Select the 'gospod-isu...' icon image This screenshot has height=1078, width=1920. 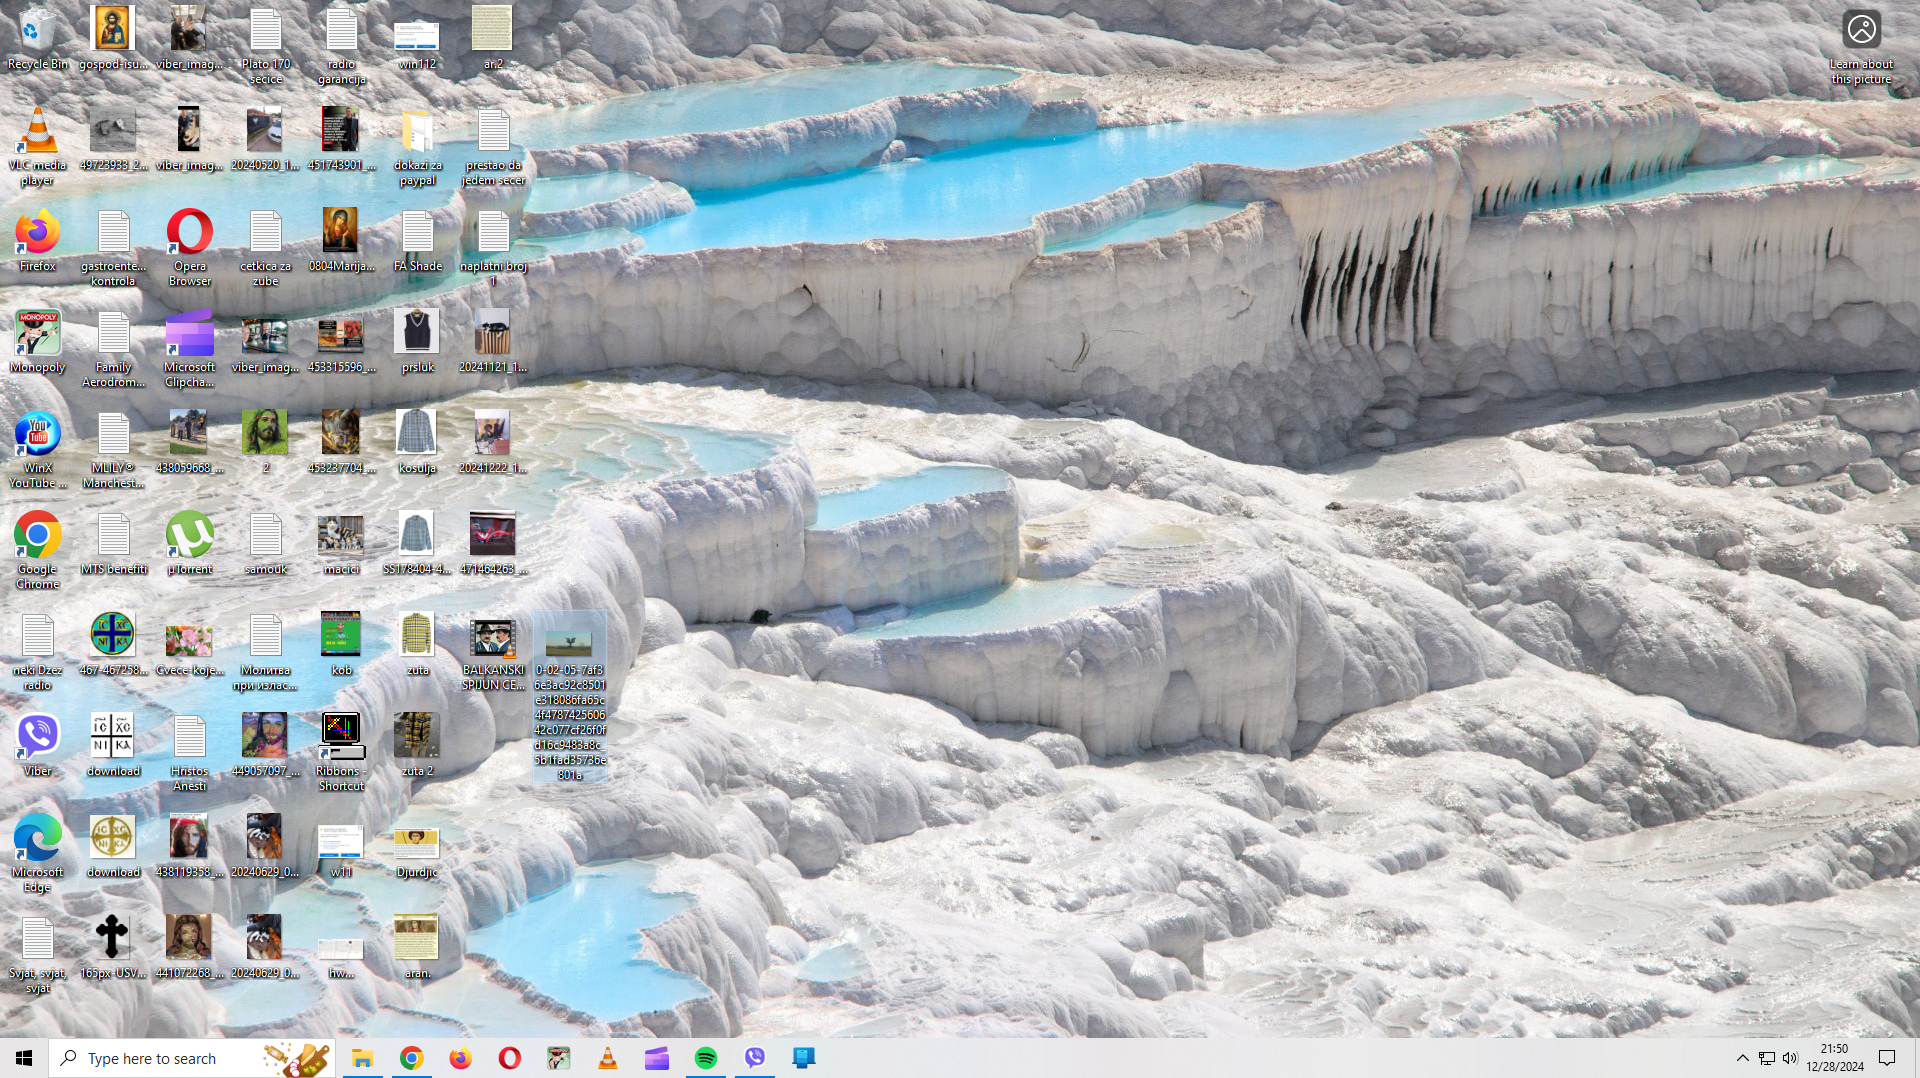tap(113, 38)
